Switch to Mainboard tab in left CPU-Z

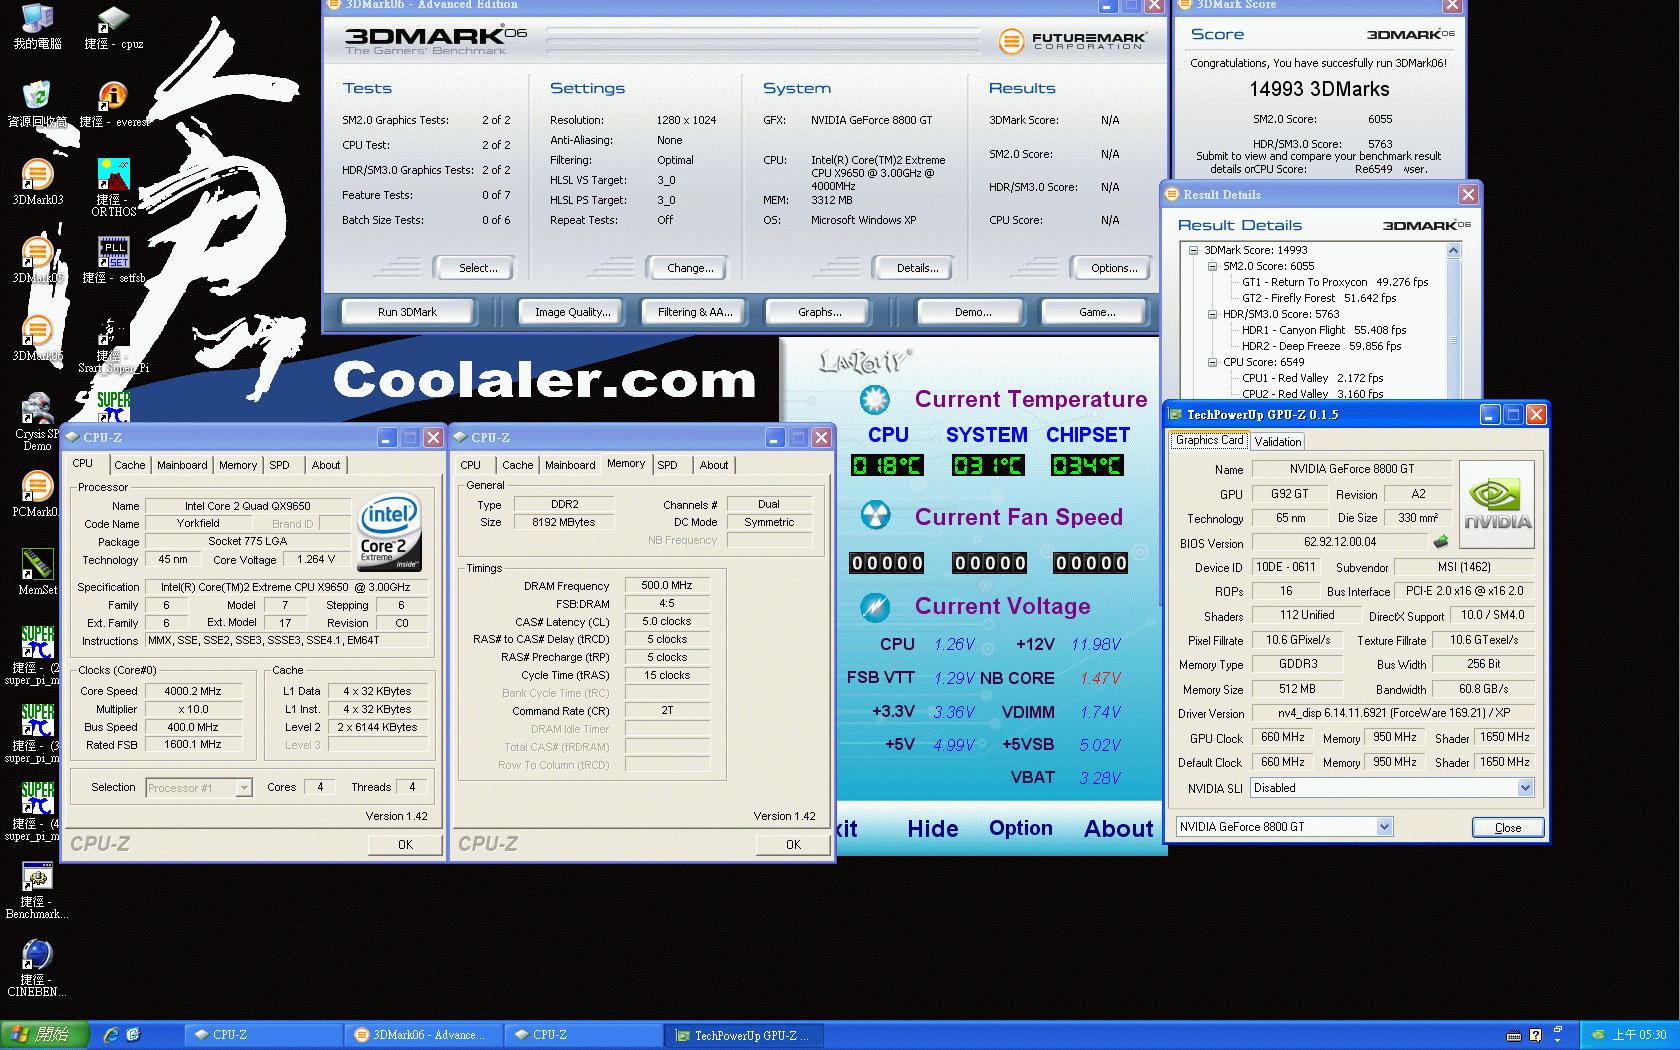(x=182, y=465)
